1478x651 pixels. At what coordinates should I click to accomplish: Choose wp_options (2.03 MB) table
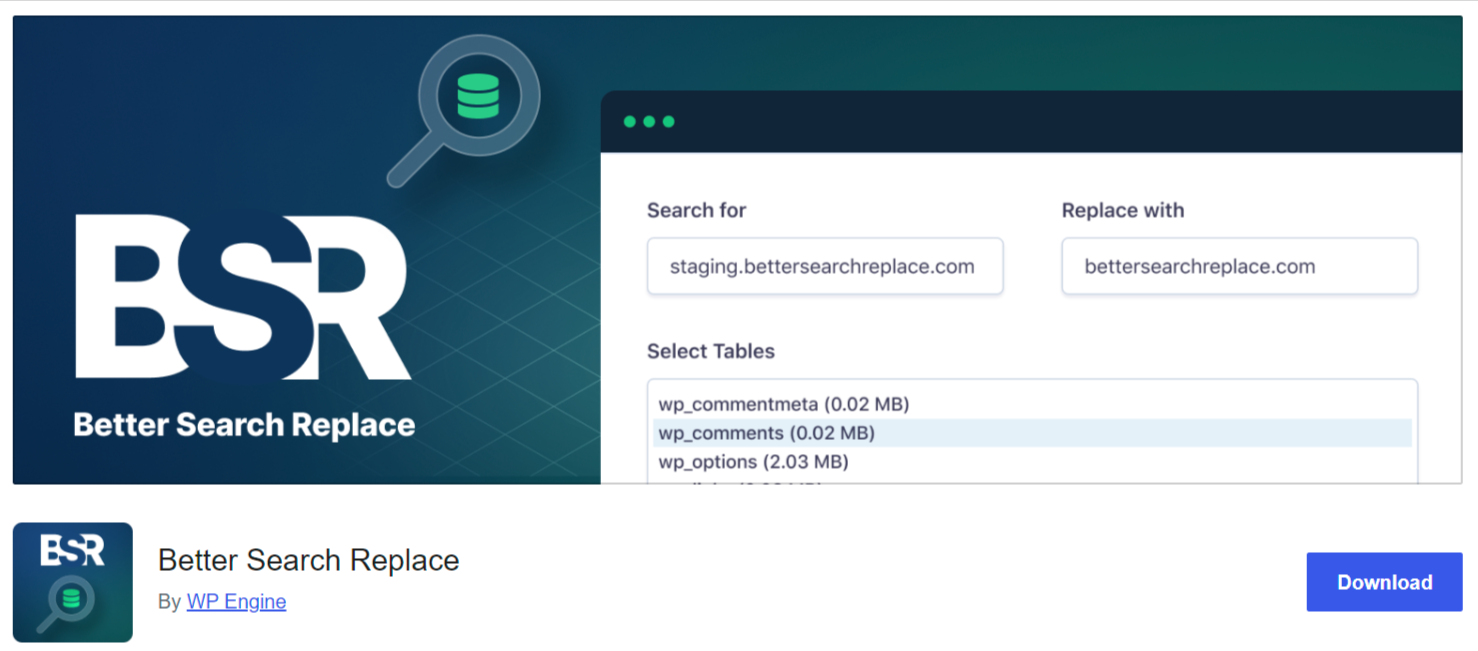click(753, 462)
